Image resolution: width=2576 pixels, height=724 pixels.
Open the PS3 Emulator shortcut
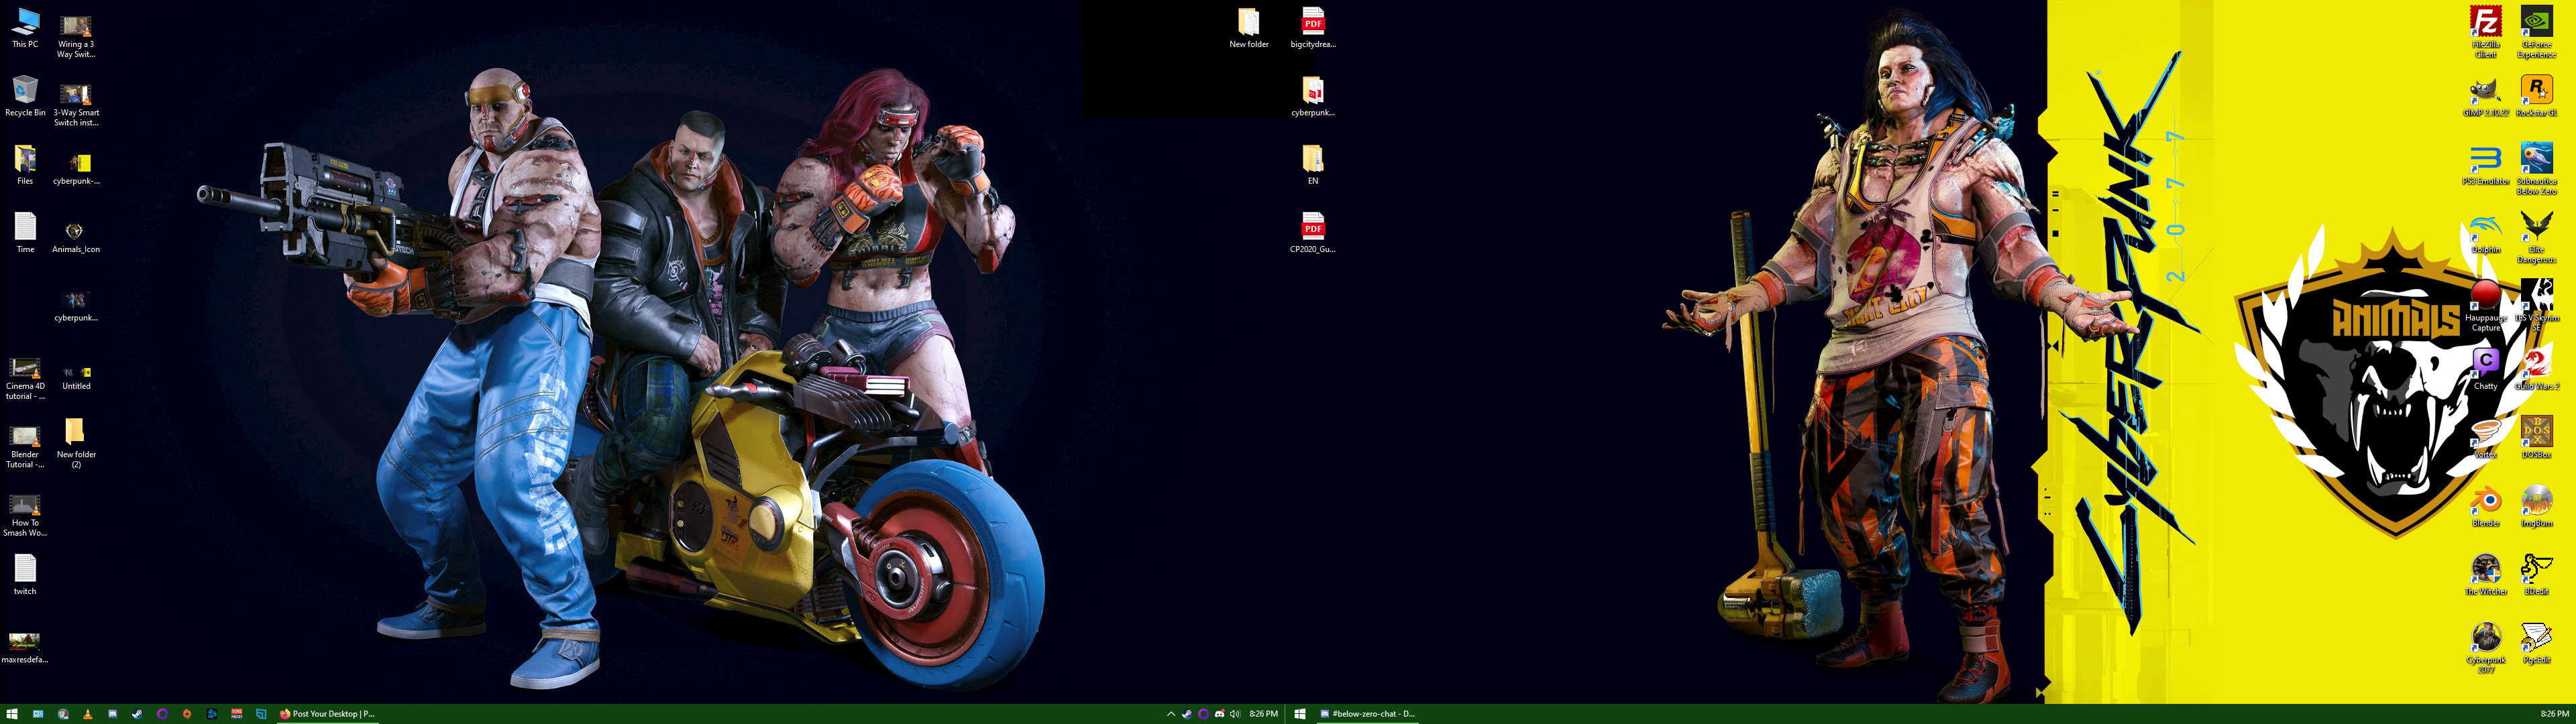click(x=2486, y=165)
